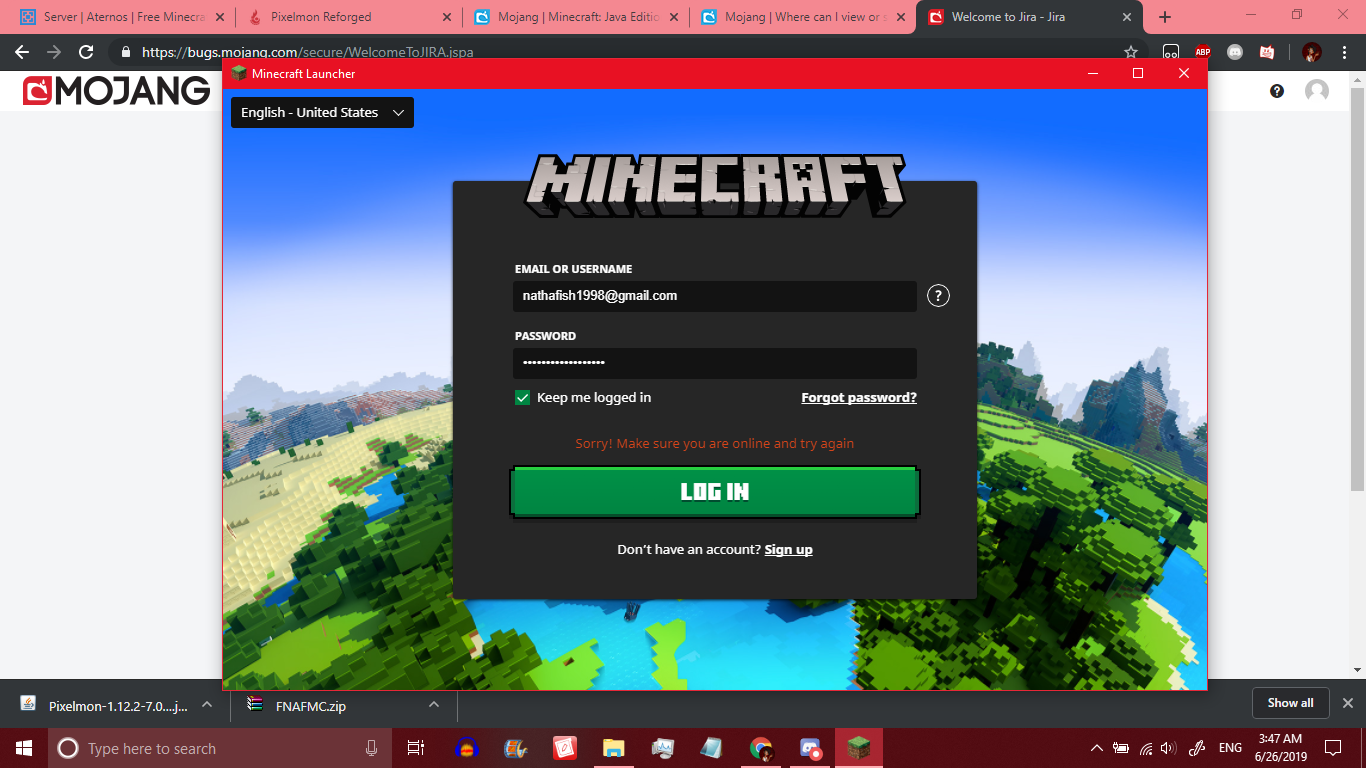Click the microphone icon in the search box

tap(372, 748)
